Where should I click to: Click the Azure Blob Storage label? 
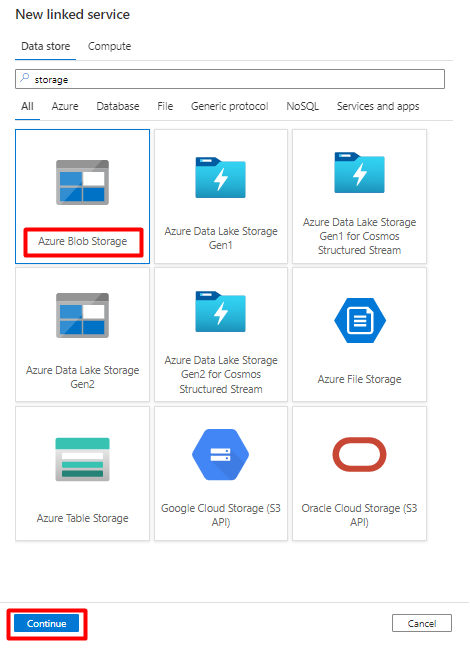coord(82,241)
